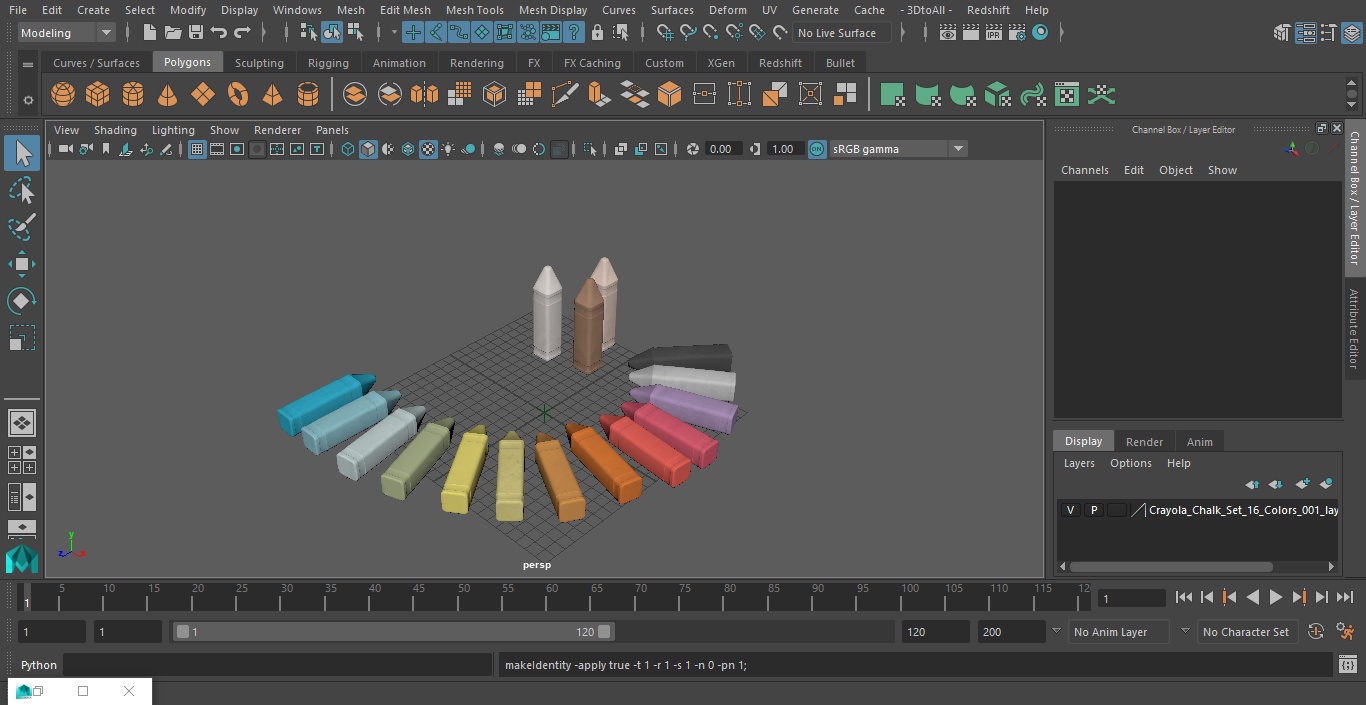Click the time range slider bar

(x=393, y=631)
